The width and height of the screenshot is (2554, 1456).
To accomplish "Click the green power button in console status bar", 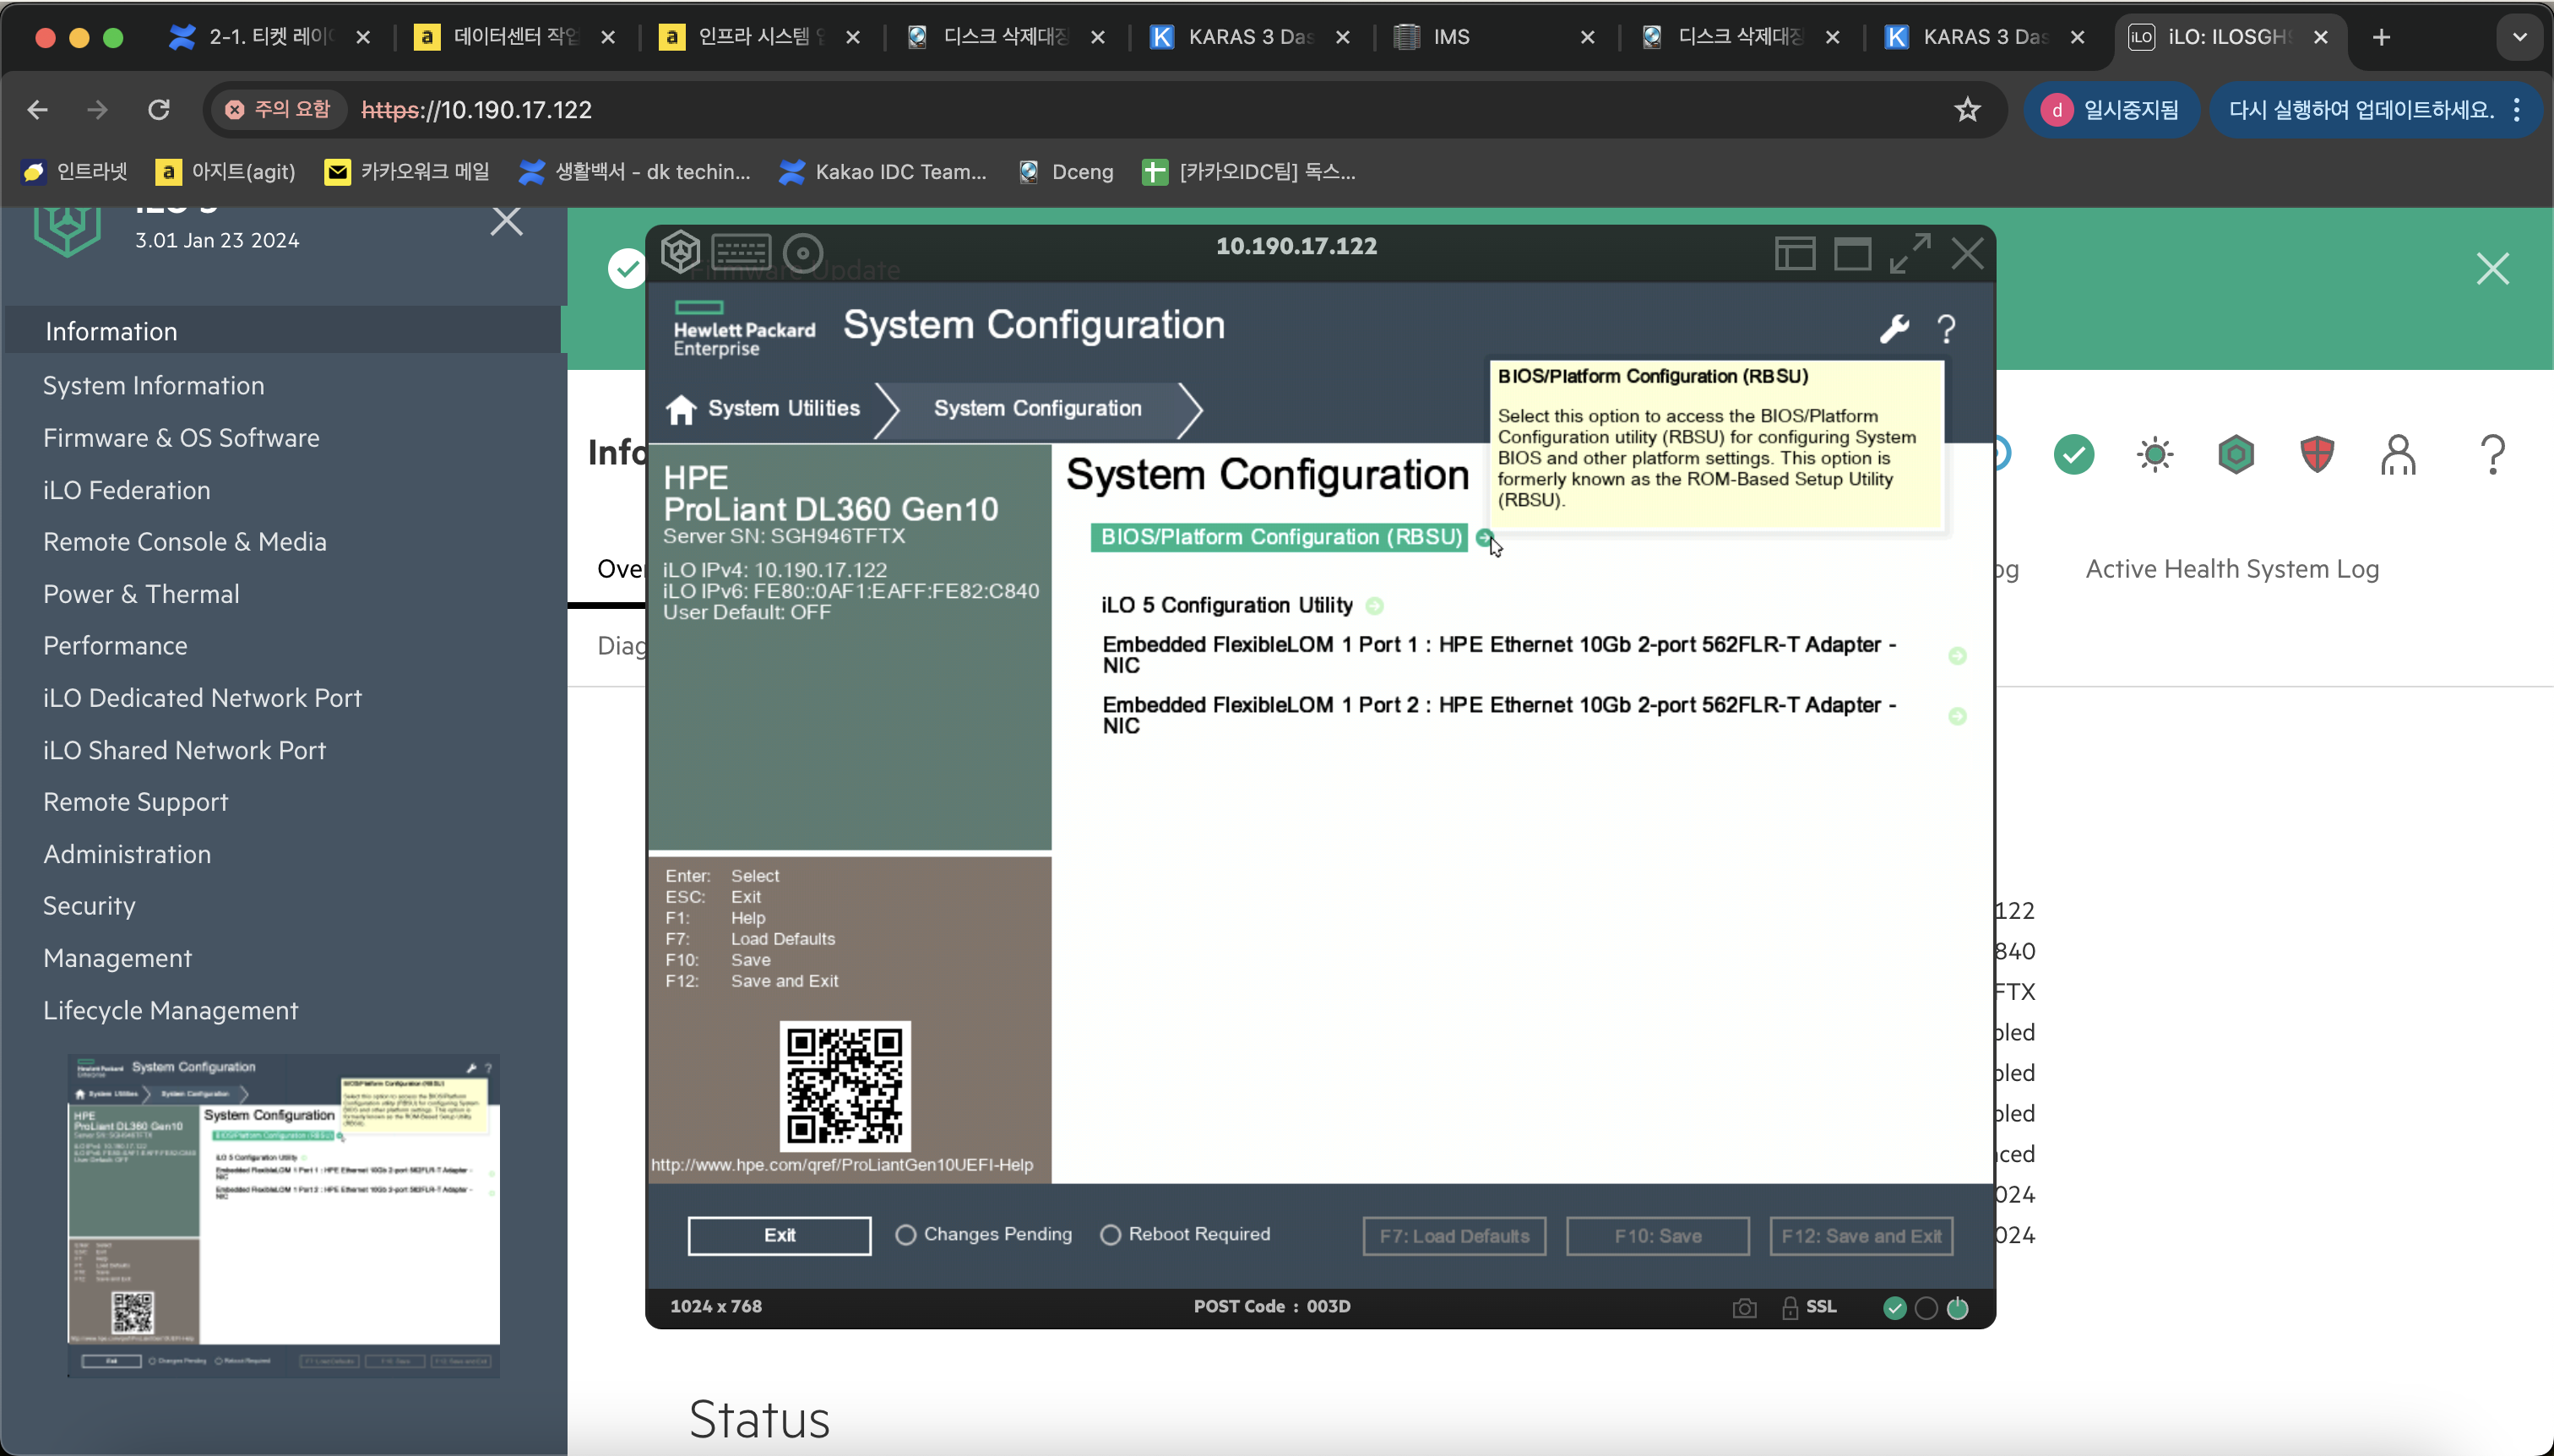I will click(x=1958, y=1308).
